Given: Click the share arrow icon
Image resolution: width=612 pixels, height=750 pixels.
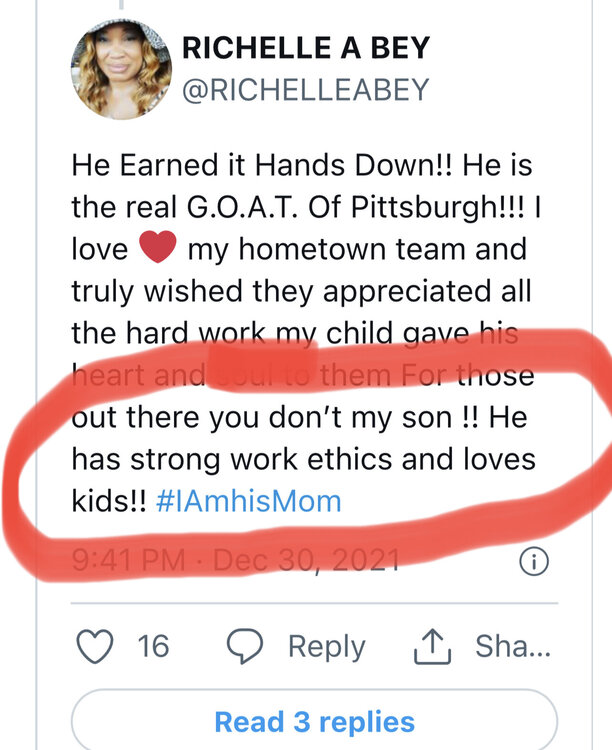Looking at the screenshot, I should tap(430, 646).
